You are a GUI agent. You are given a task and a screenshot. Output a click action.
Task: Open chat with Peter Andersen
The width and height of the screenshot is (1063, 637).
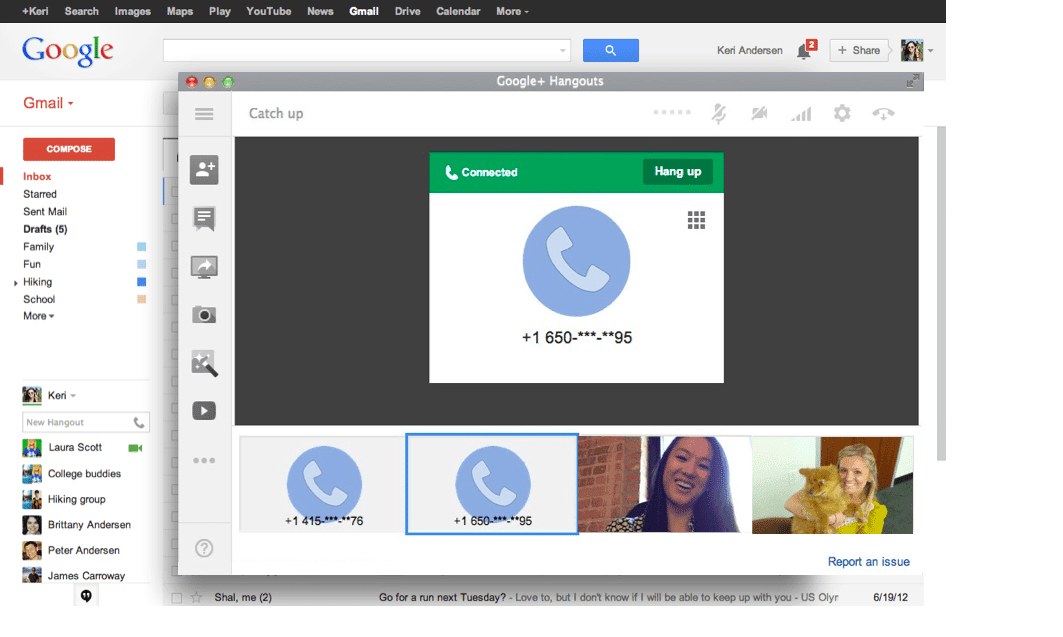tap(83, 550)
